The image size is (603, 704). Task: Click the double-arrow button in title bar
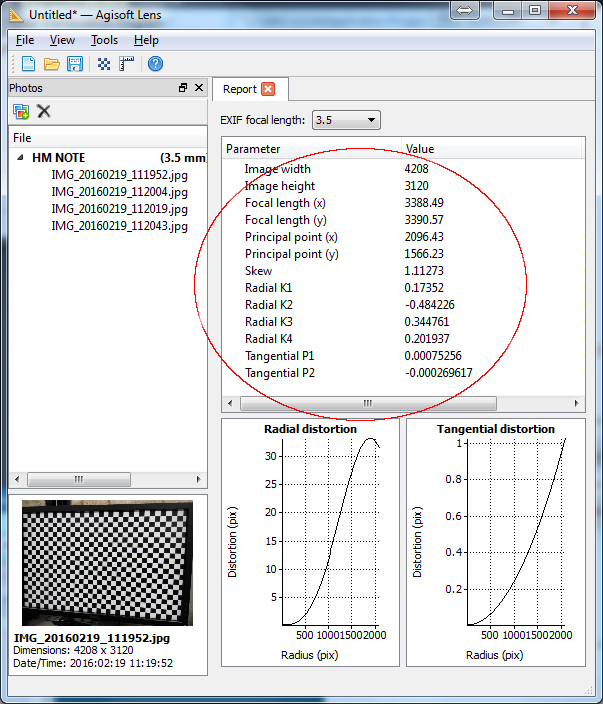[x=465, y=10]
